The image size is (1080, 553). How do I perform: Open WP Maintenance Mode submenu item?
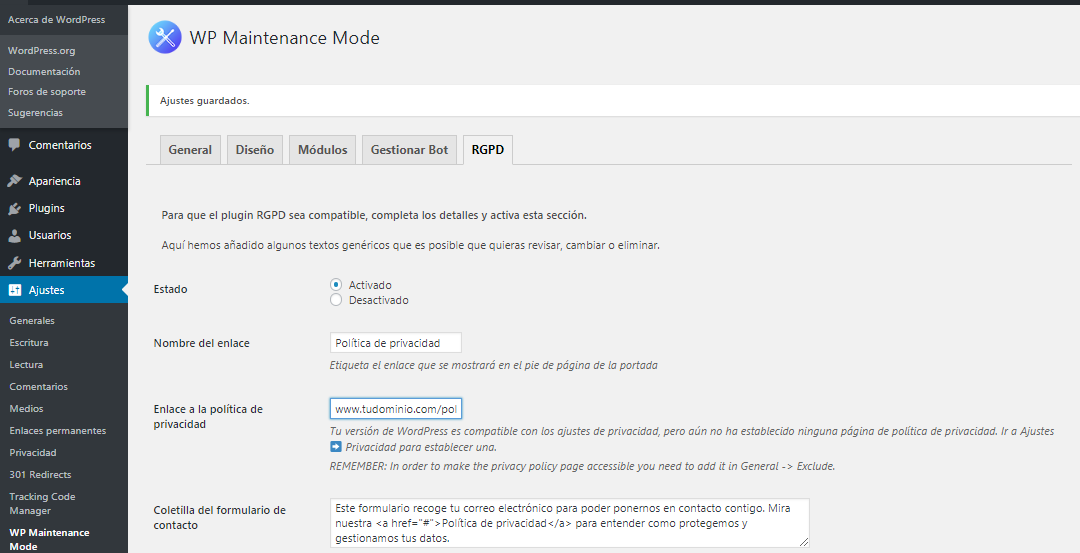click(x=49, y=539)
